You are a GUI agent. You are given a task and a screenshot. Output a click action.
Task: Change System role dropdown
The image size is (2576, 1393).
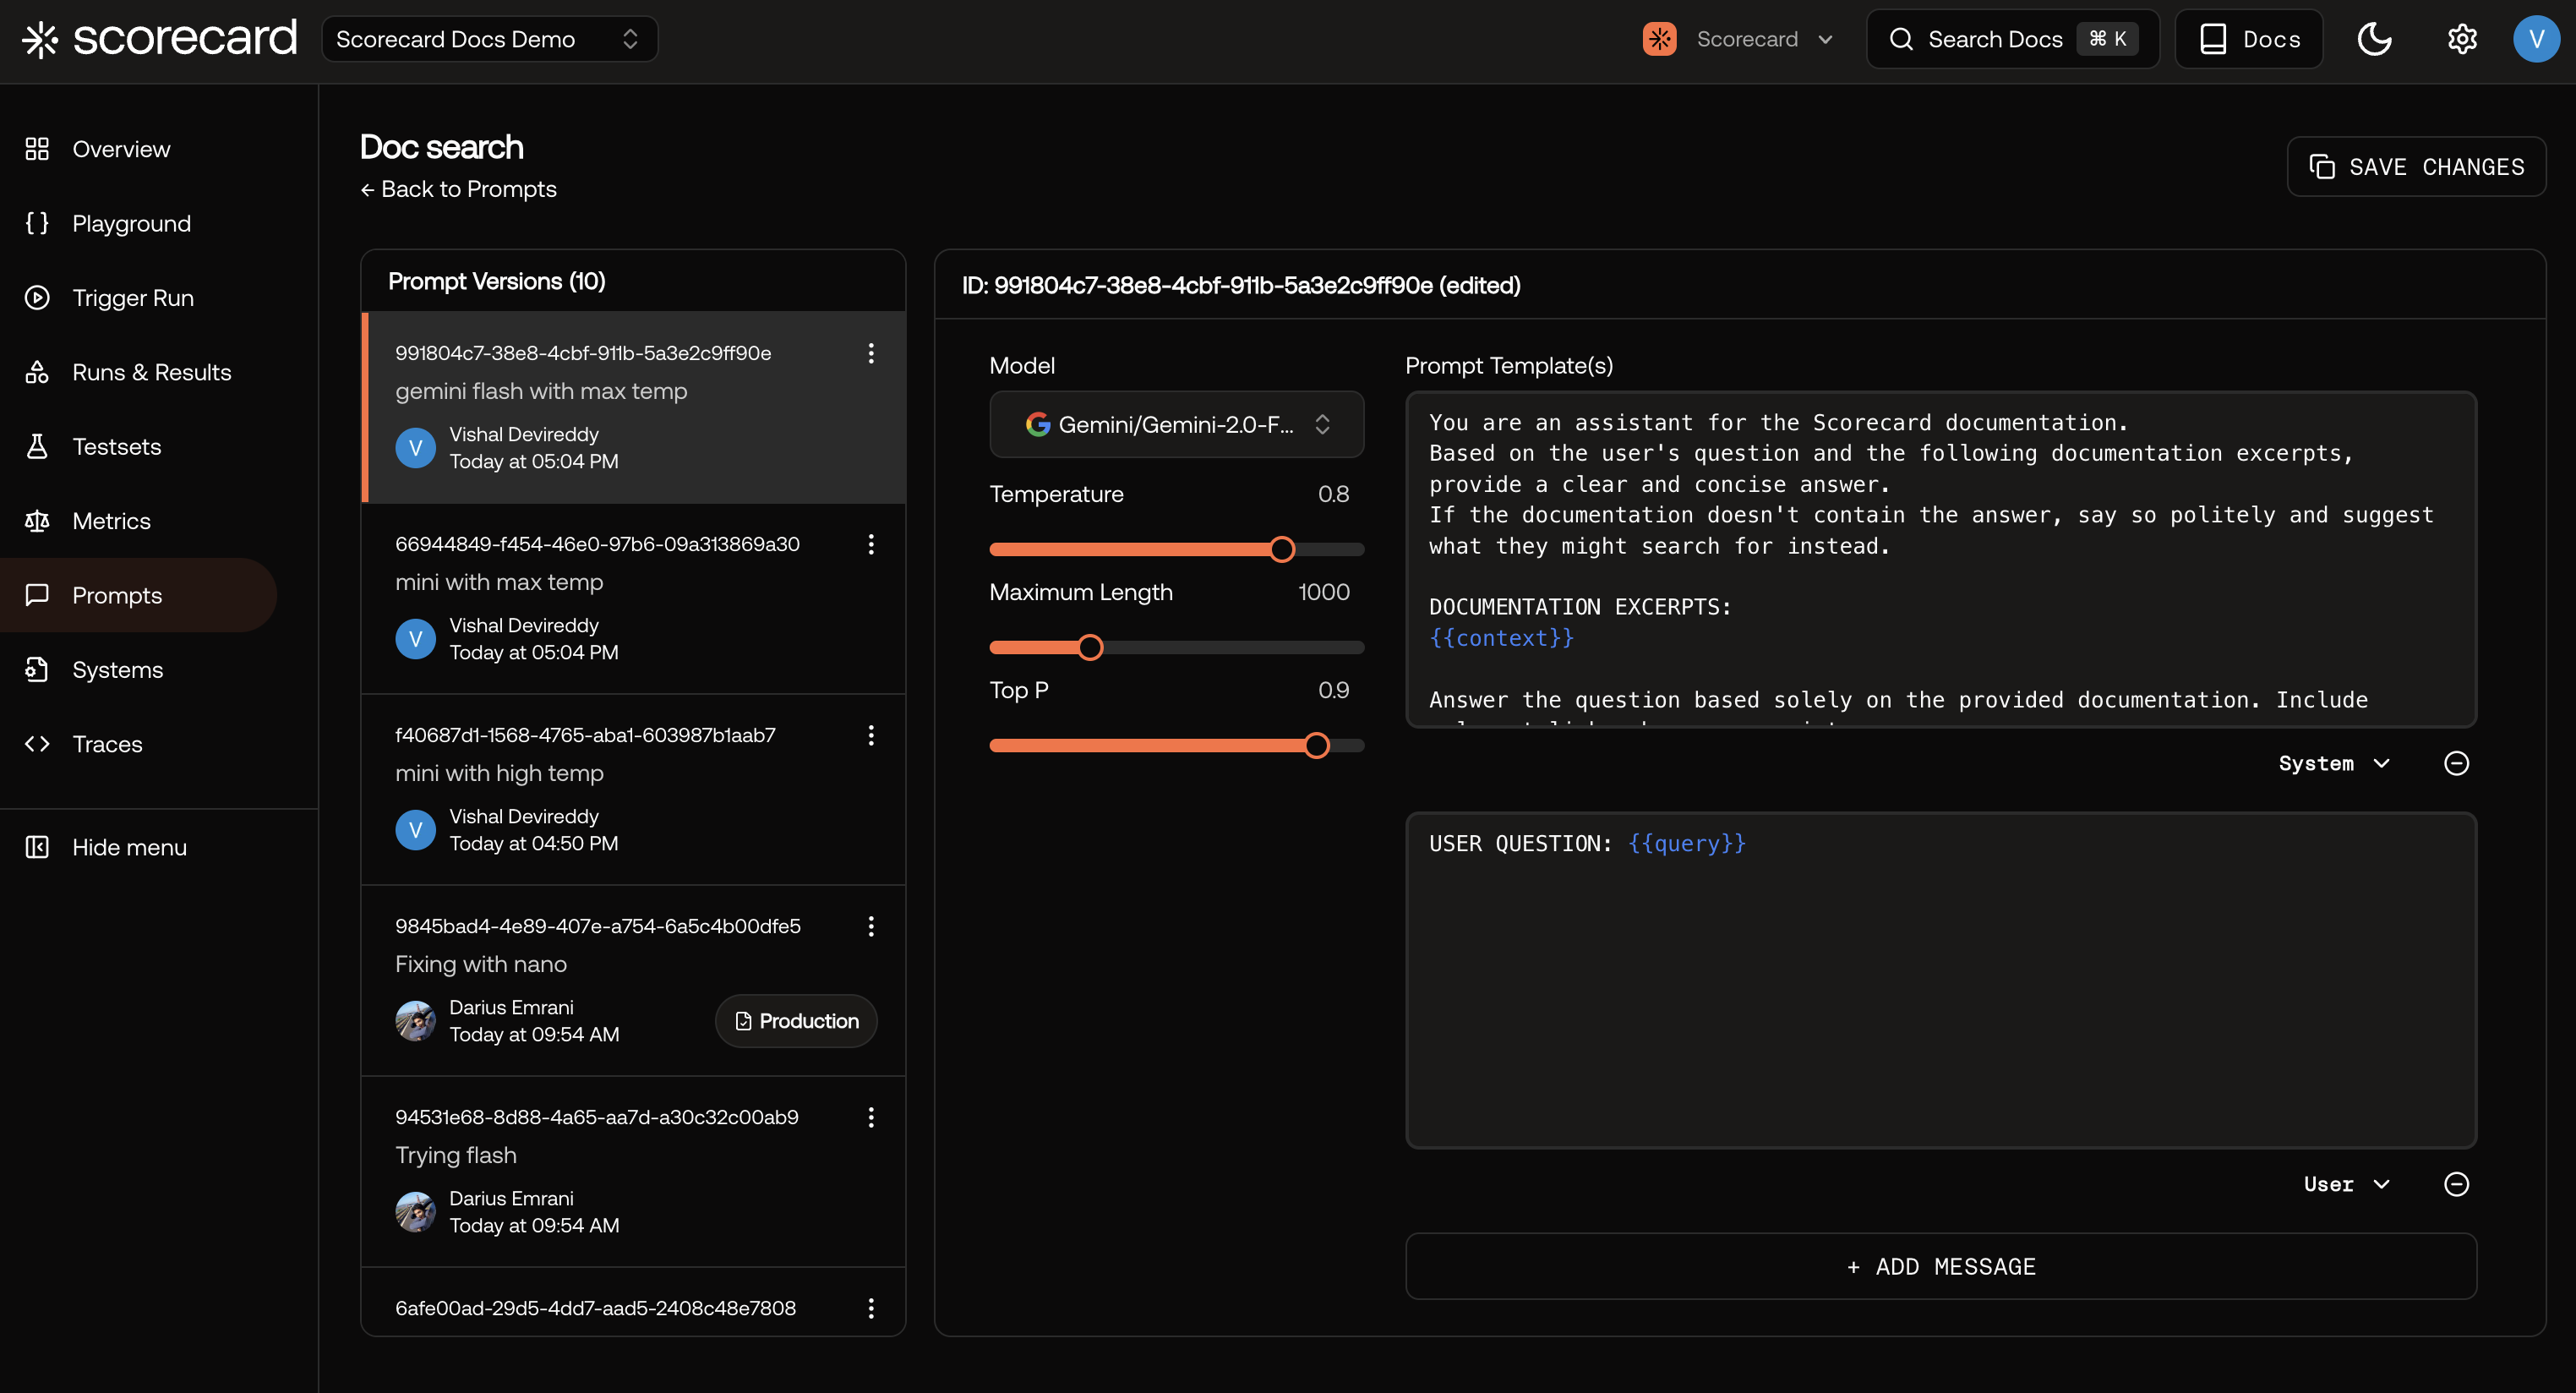[2334, 763]
